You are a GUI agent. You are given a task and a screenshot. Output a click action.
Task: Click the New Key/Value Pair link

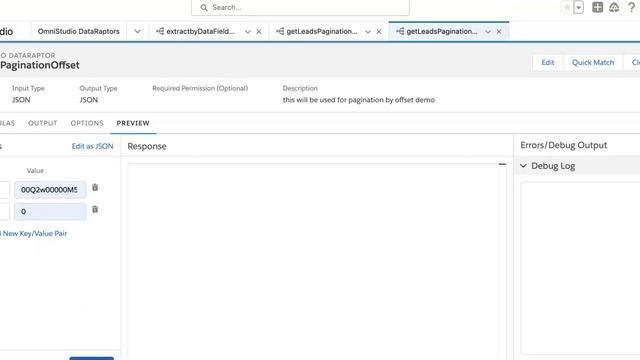point(33,233)
